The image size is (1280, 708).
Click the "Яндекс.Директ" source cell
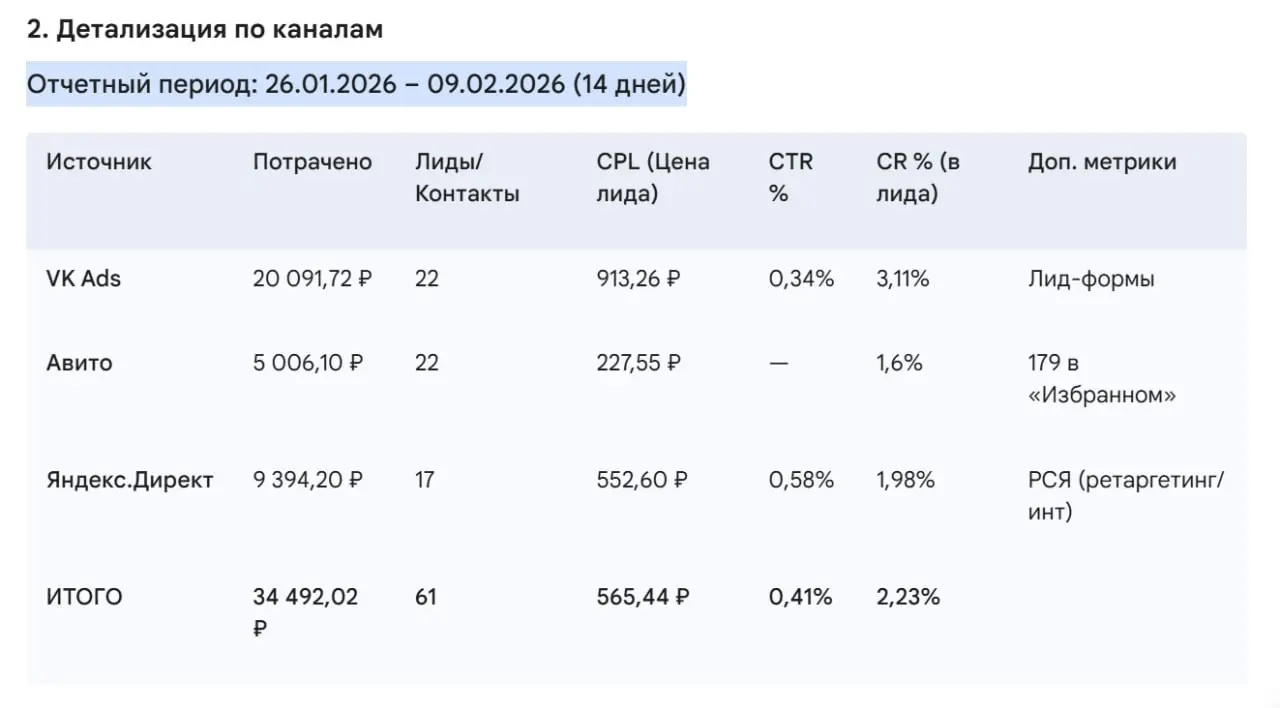(x=130, y=480)
